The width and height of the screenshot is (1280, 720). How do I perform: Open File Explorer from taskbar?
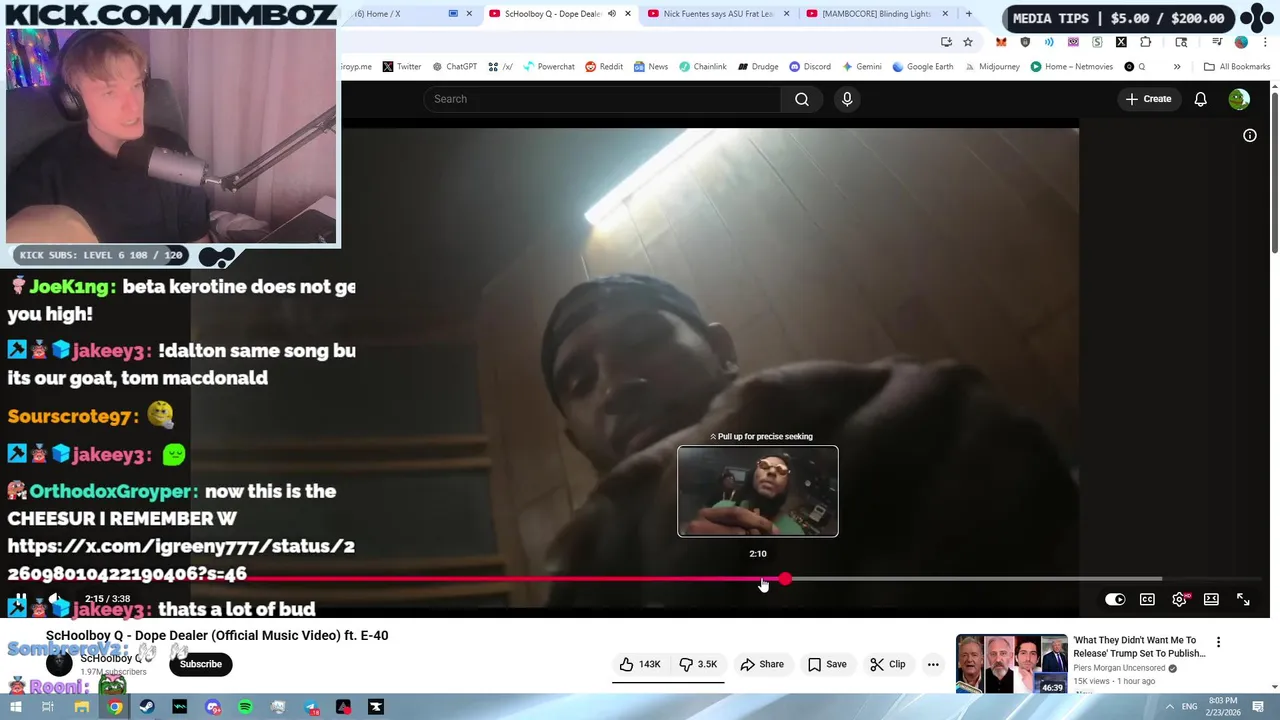click(x=81, y=707)
